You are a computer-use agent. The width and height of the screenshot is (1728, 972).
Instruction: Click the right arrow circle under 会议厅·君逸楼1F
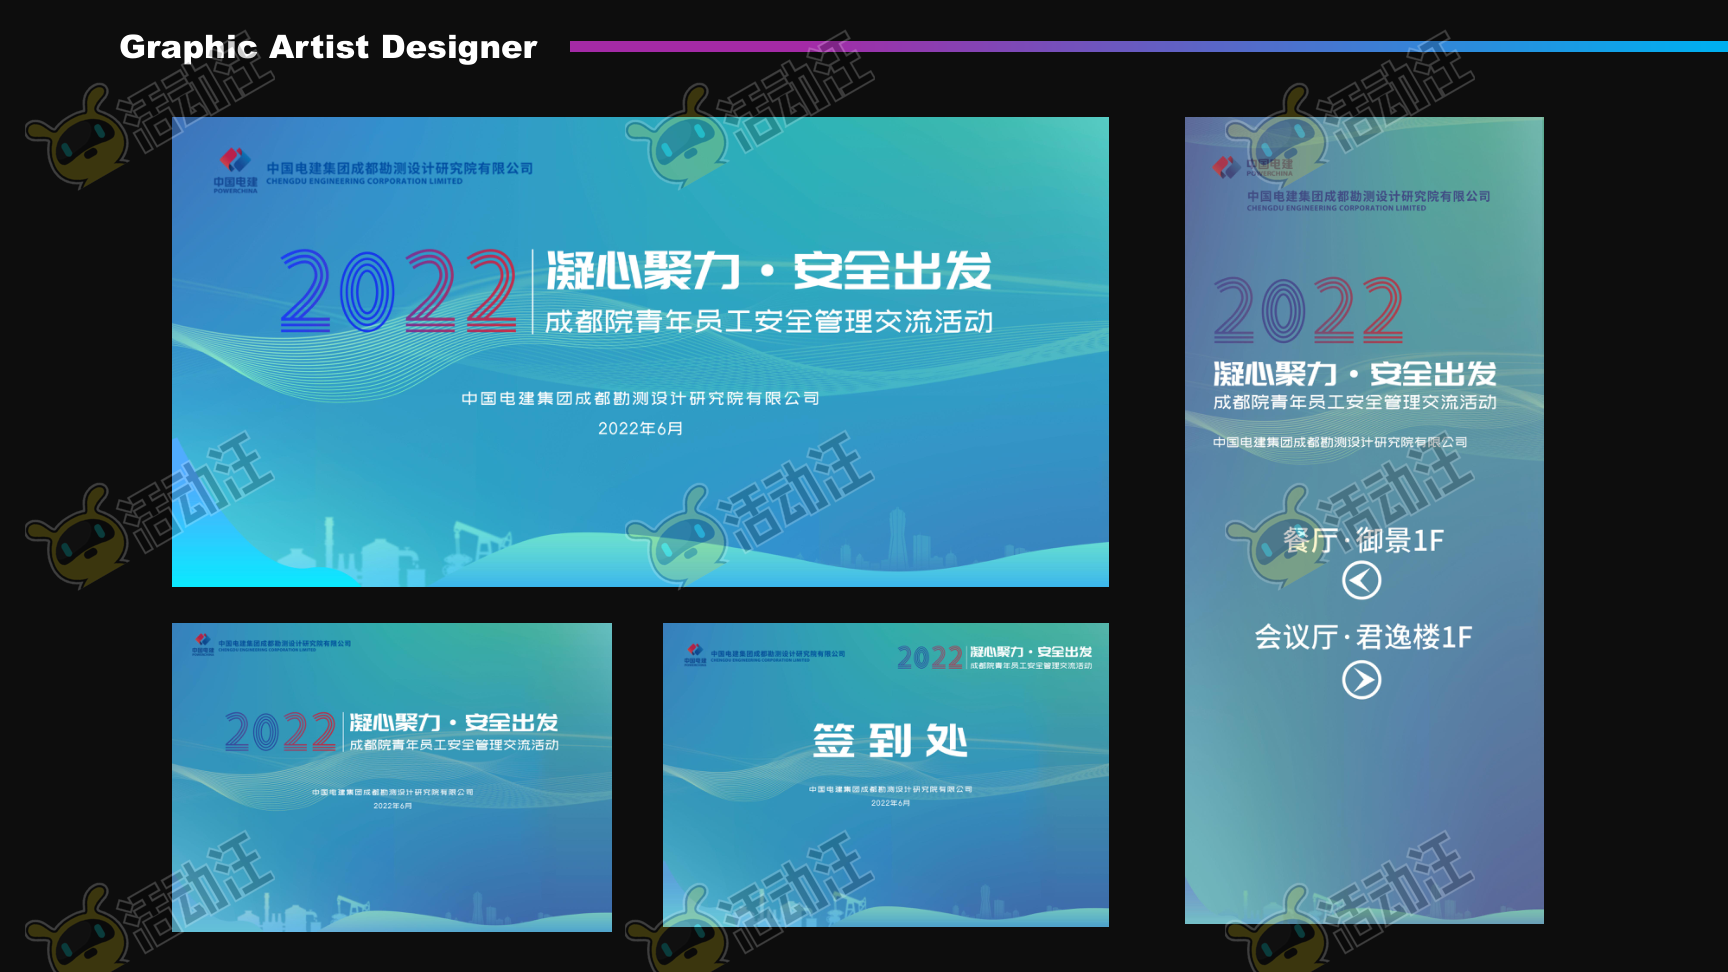click(x=1361, y=681)
